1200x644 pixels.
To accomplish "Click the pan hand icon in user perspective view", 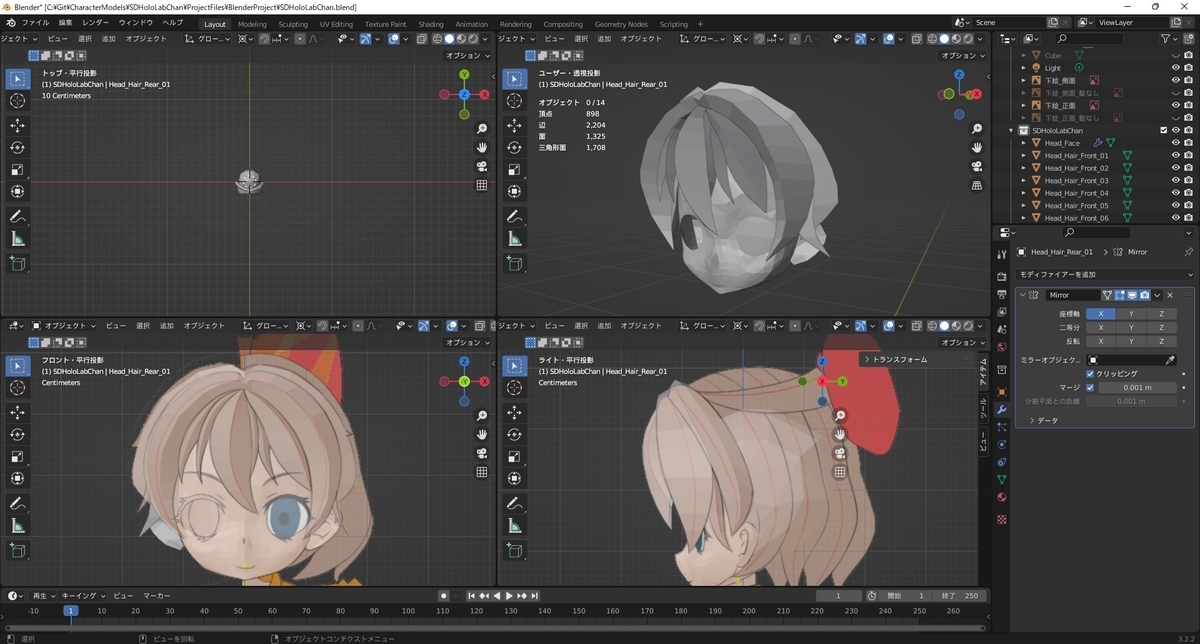I will 977,147.
